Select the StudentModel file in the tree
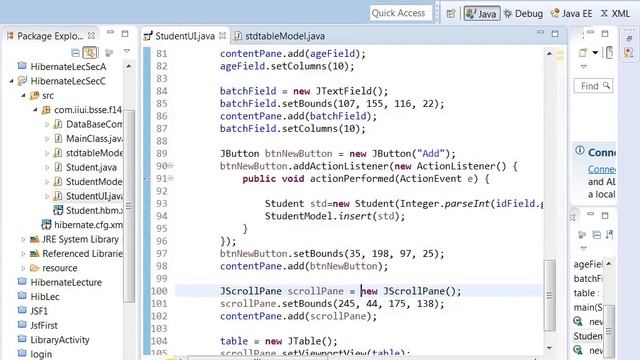Viewport: 640px width, 360px height. pyautogui.click(x=94, y=182)
